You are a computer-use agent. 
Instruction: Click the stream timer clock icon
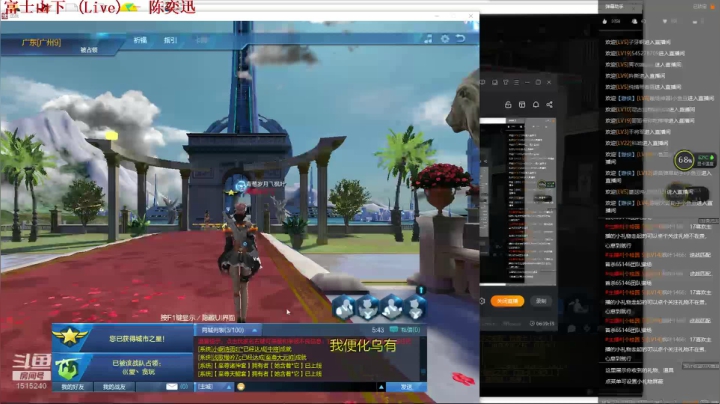pos(532,324)
